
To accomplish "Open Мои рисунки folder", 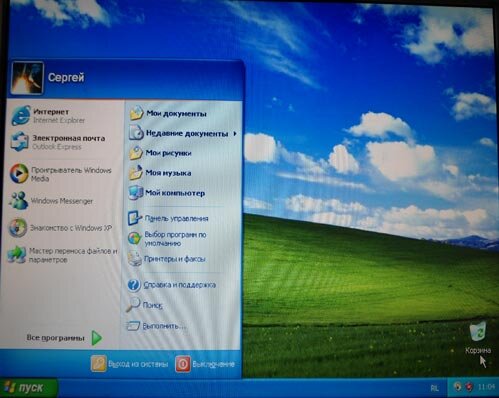I will point(168,153).
